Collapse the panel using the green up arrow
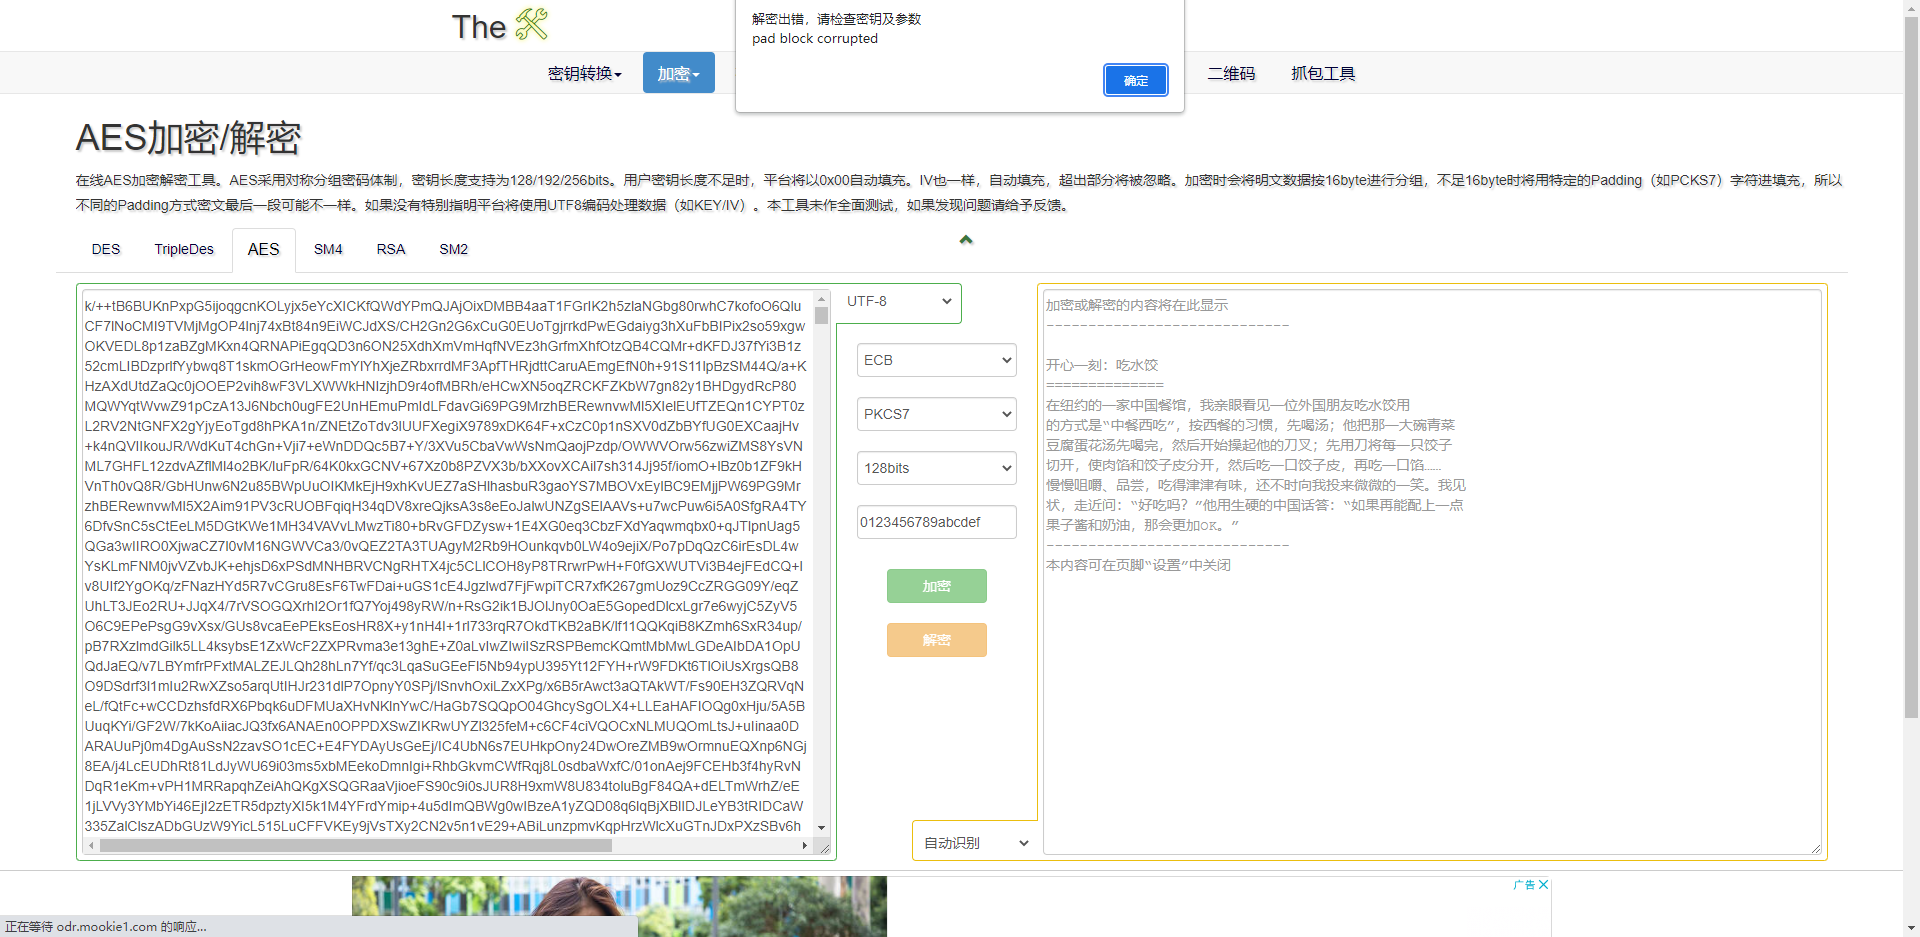This screenshot has width=1920, height=937. point(965,240)
